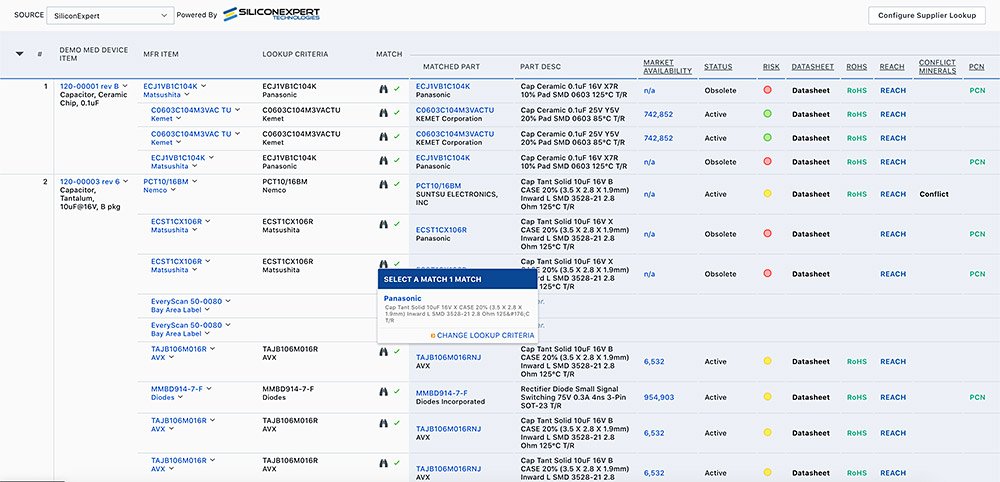1000x482 pixels.
Task: Click yellow risk dot in PCT10/16BM row
Action: coord(767,194)
